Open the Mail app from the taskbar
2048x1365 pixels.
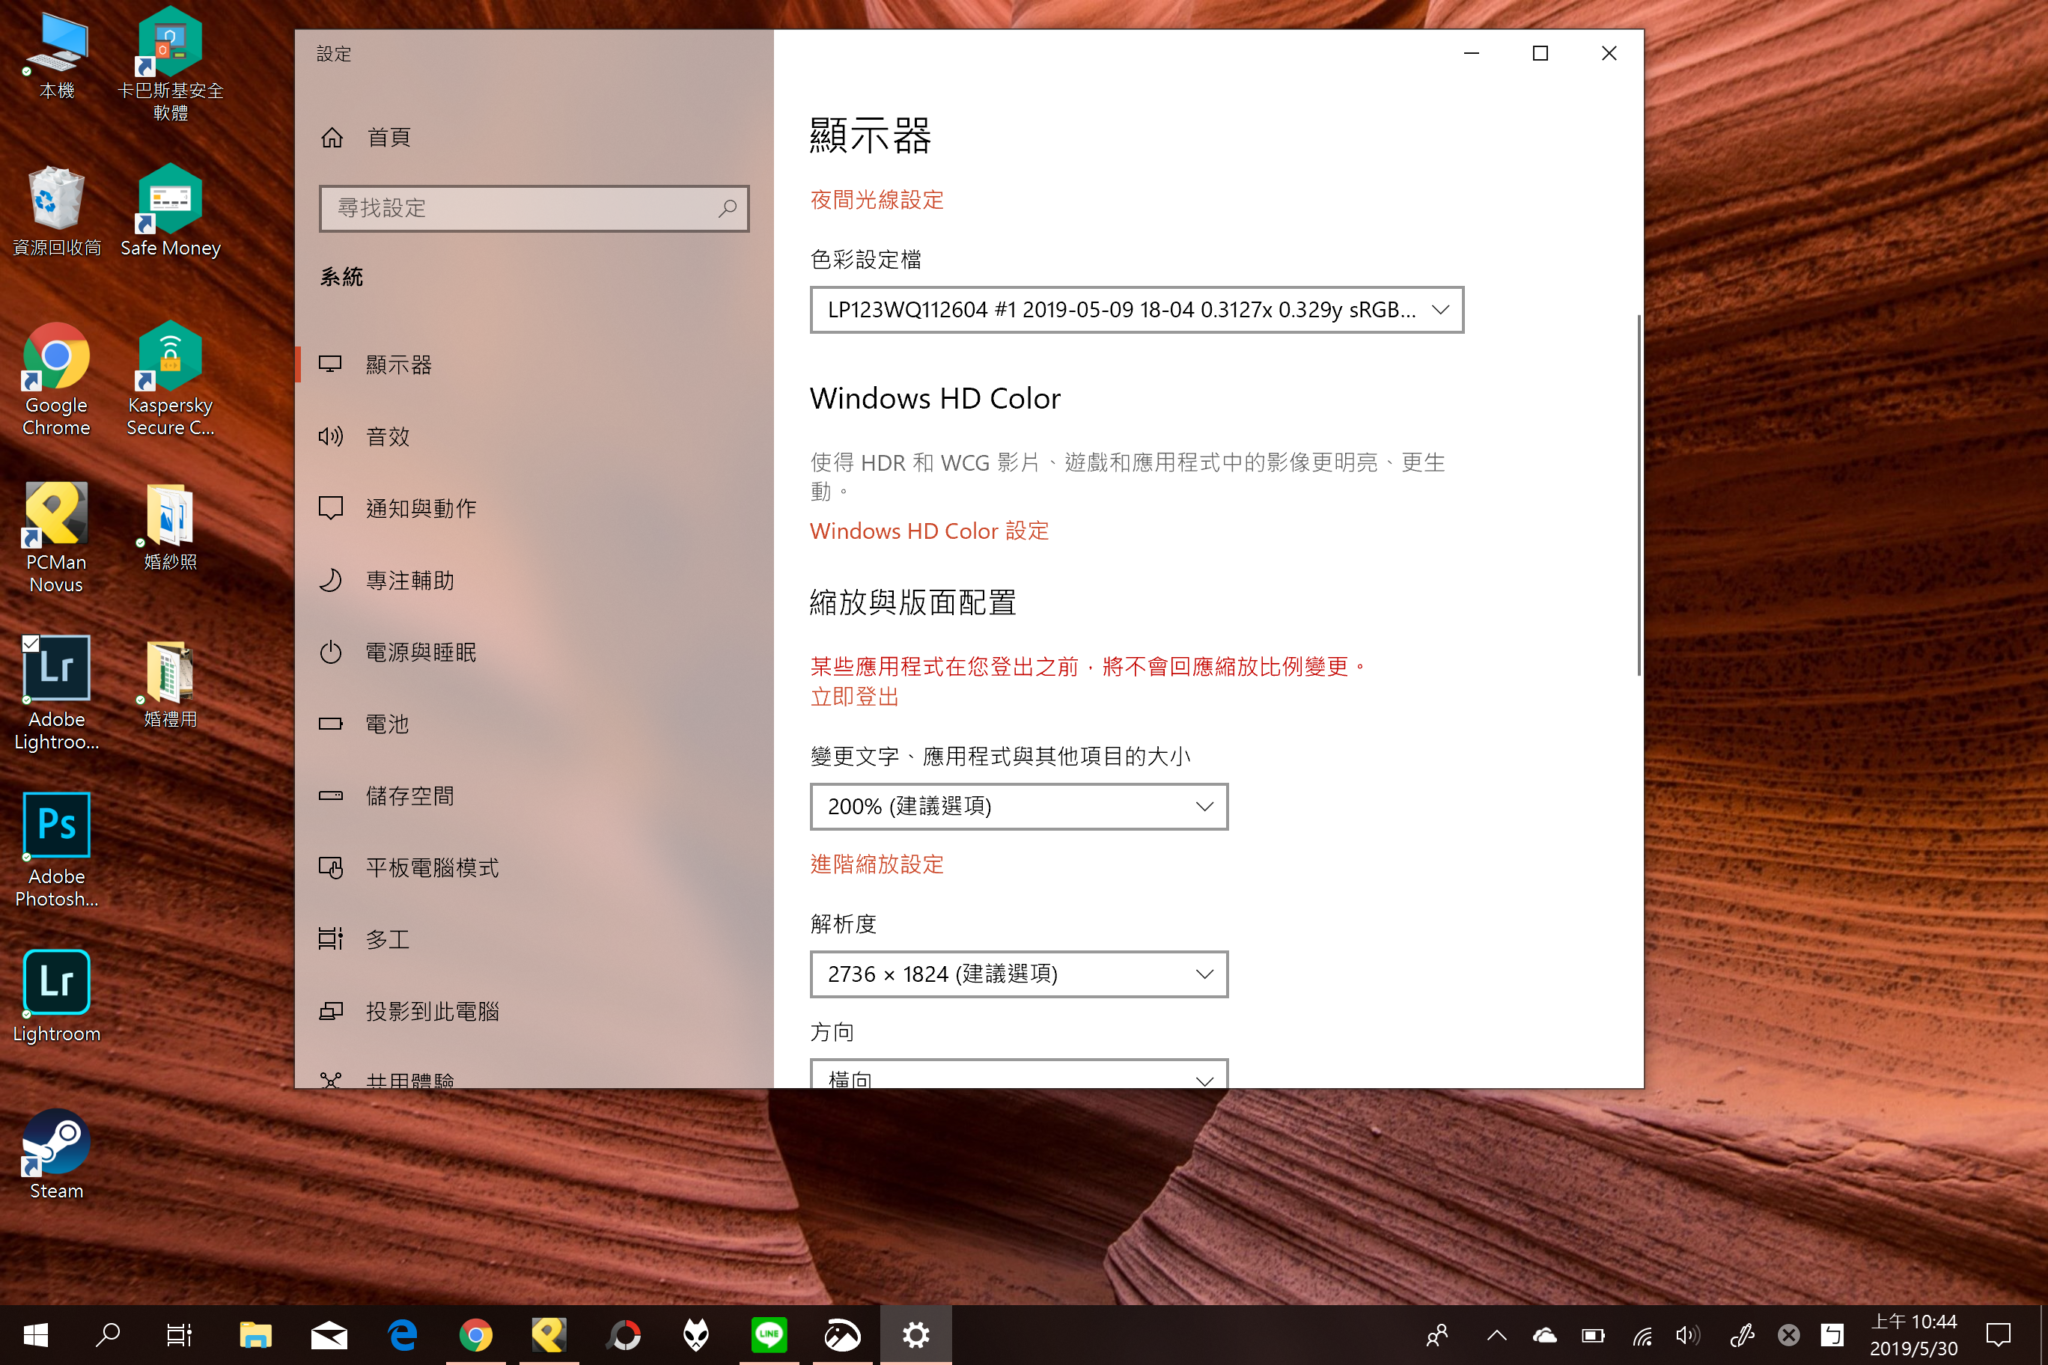[x=329, y=1335]
